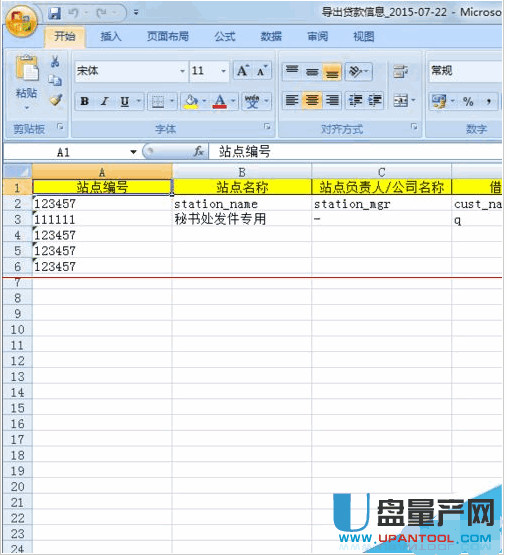Open the 公式 tab
This screenshot has width=507, height=555.
[225, 36]
